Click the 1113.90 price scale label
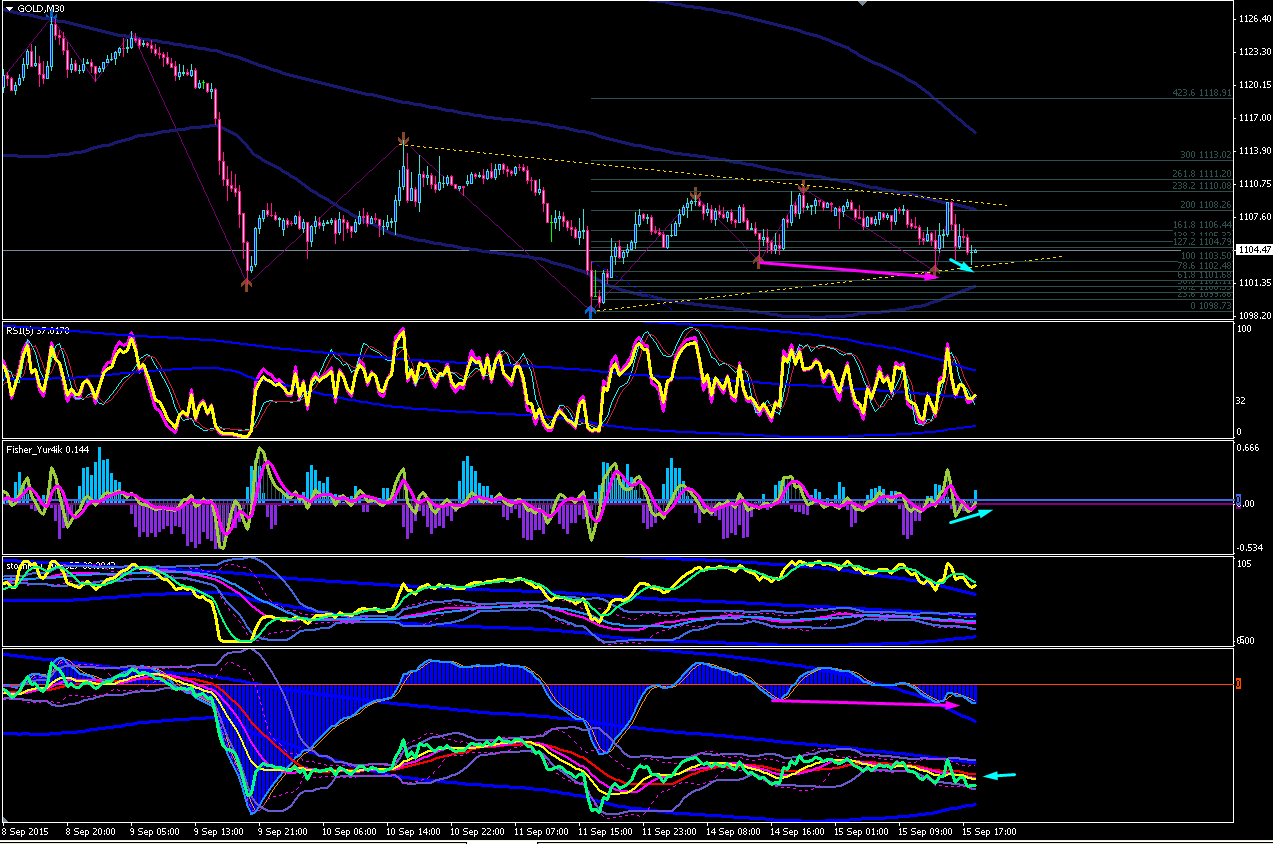 click(x=1253, y=151)
